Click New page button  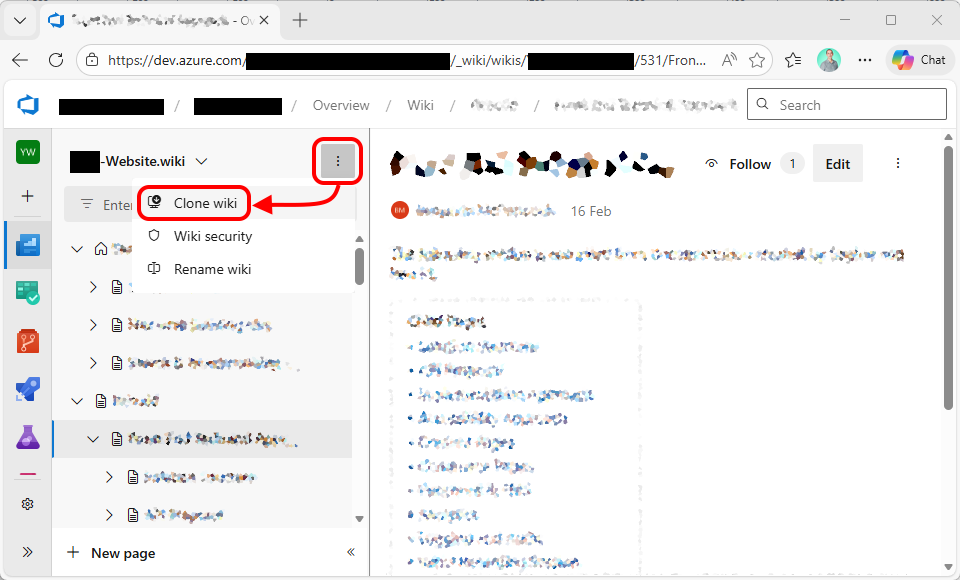[x=112, y=553]
